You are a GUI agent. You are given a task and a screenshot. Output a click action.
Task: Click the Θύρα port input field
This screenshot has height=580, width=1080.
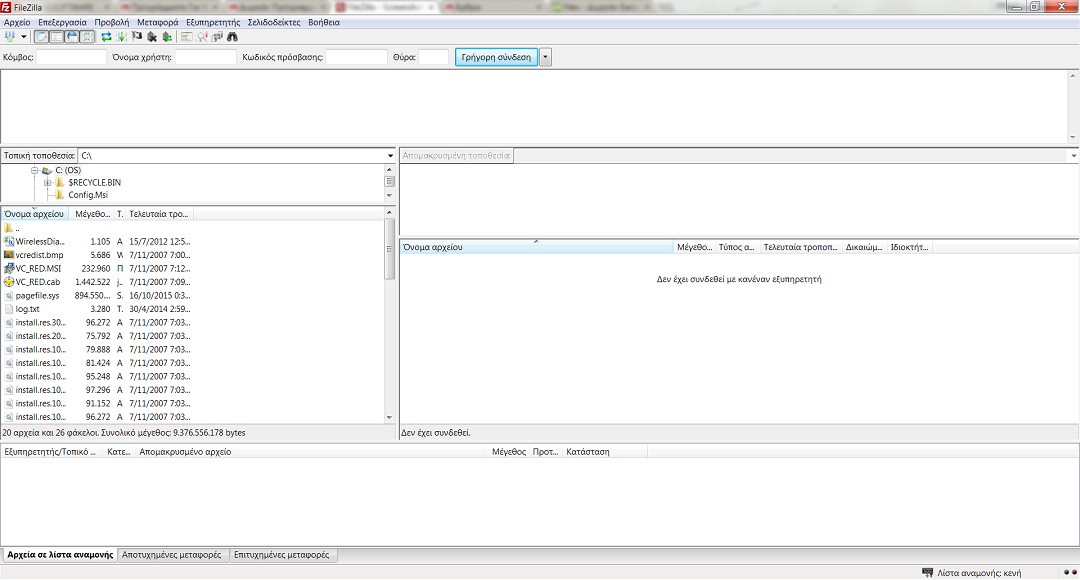click(x=433, y=57)
